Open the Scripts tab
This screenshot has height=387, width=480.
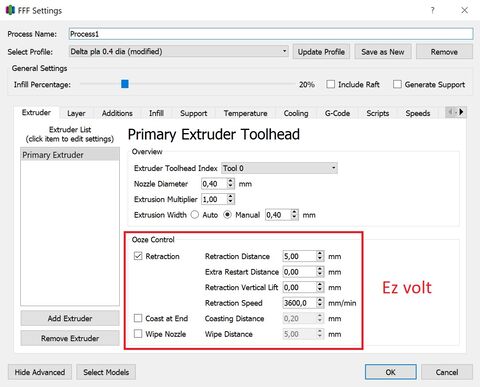pyautogui.click(x=378, y=113)
